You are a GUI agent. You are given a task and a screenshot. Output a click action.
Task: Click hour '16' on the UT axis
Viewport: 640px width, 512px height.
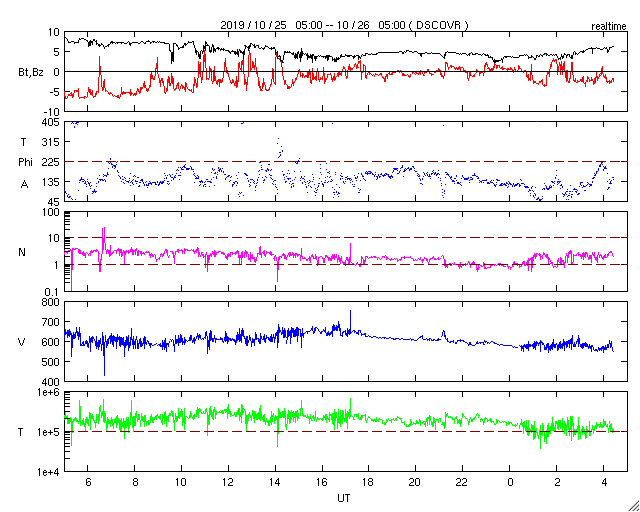coord(322,482)
